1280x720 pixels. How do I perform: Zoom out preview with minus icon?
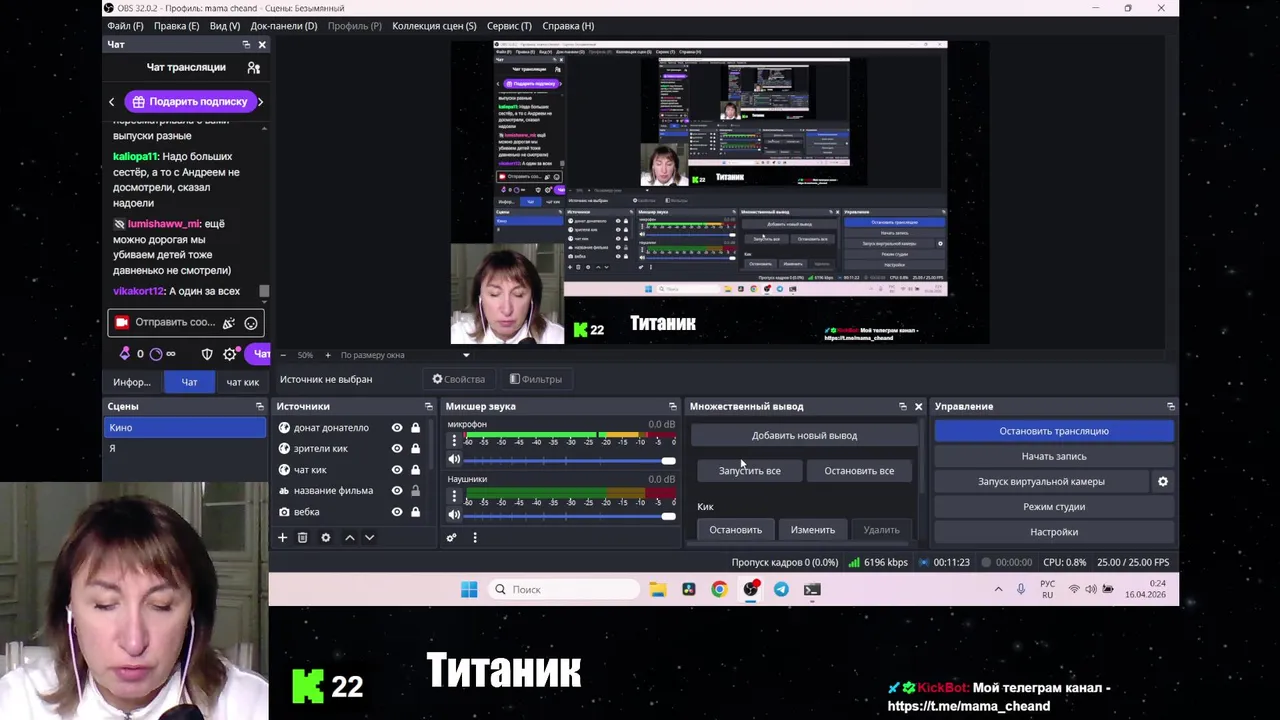click(x=282, y=355)
